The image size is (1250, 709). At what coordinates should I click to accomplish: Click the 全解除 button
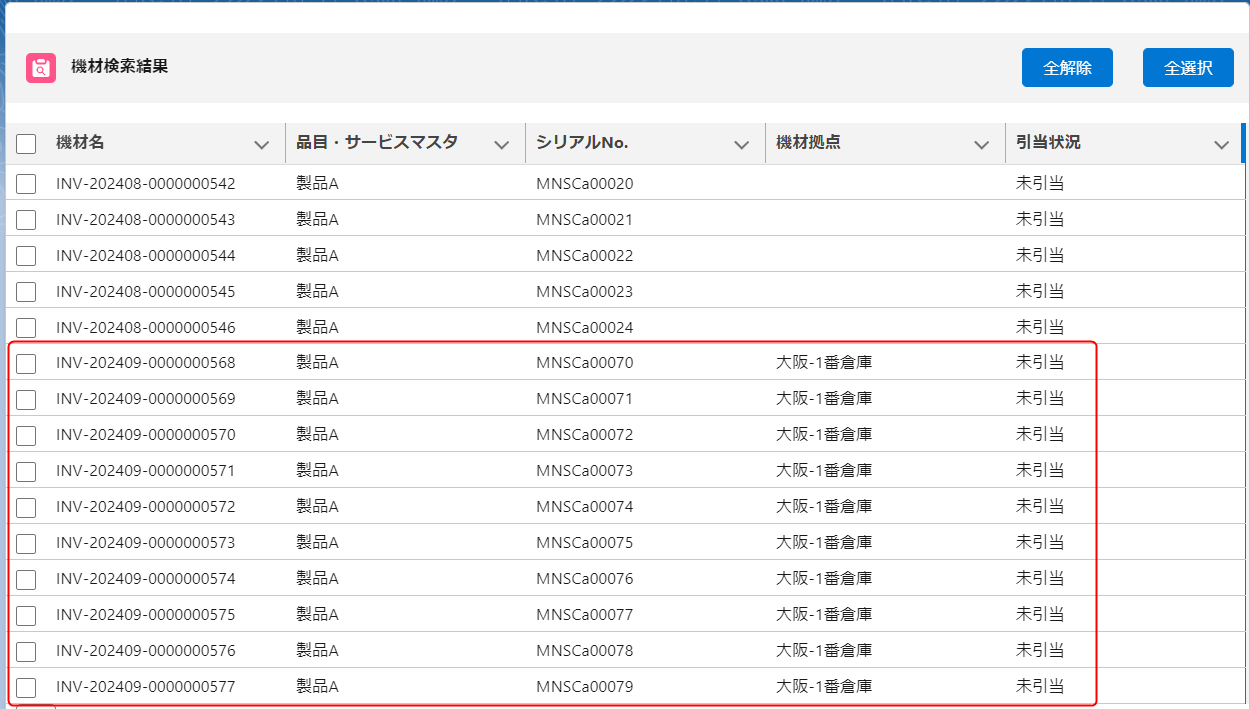pos(1067,68)
